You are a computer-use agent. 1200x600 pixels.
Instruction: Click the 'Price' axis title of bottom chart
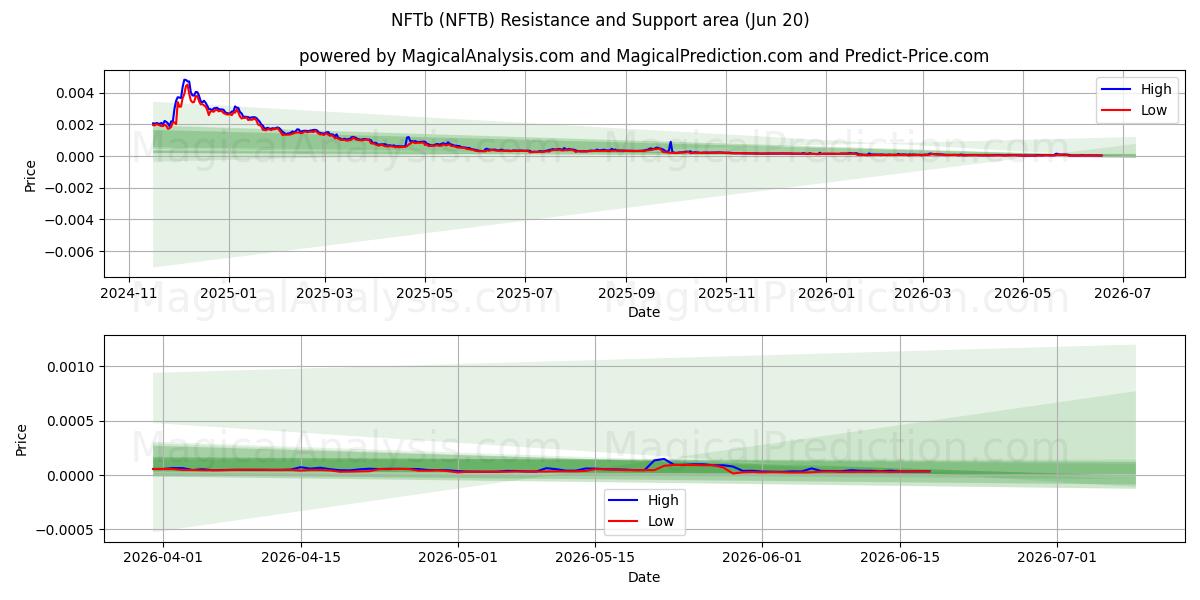click(x=22, y=440)
